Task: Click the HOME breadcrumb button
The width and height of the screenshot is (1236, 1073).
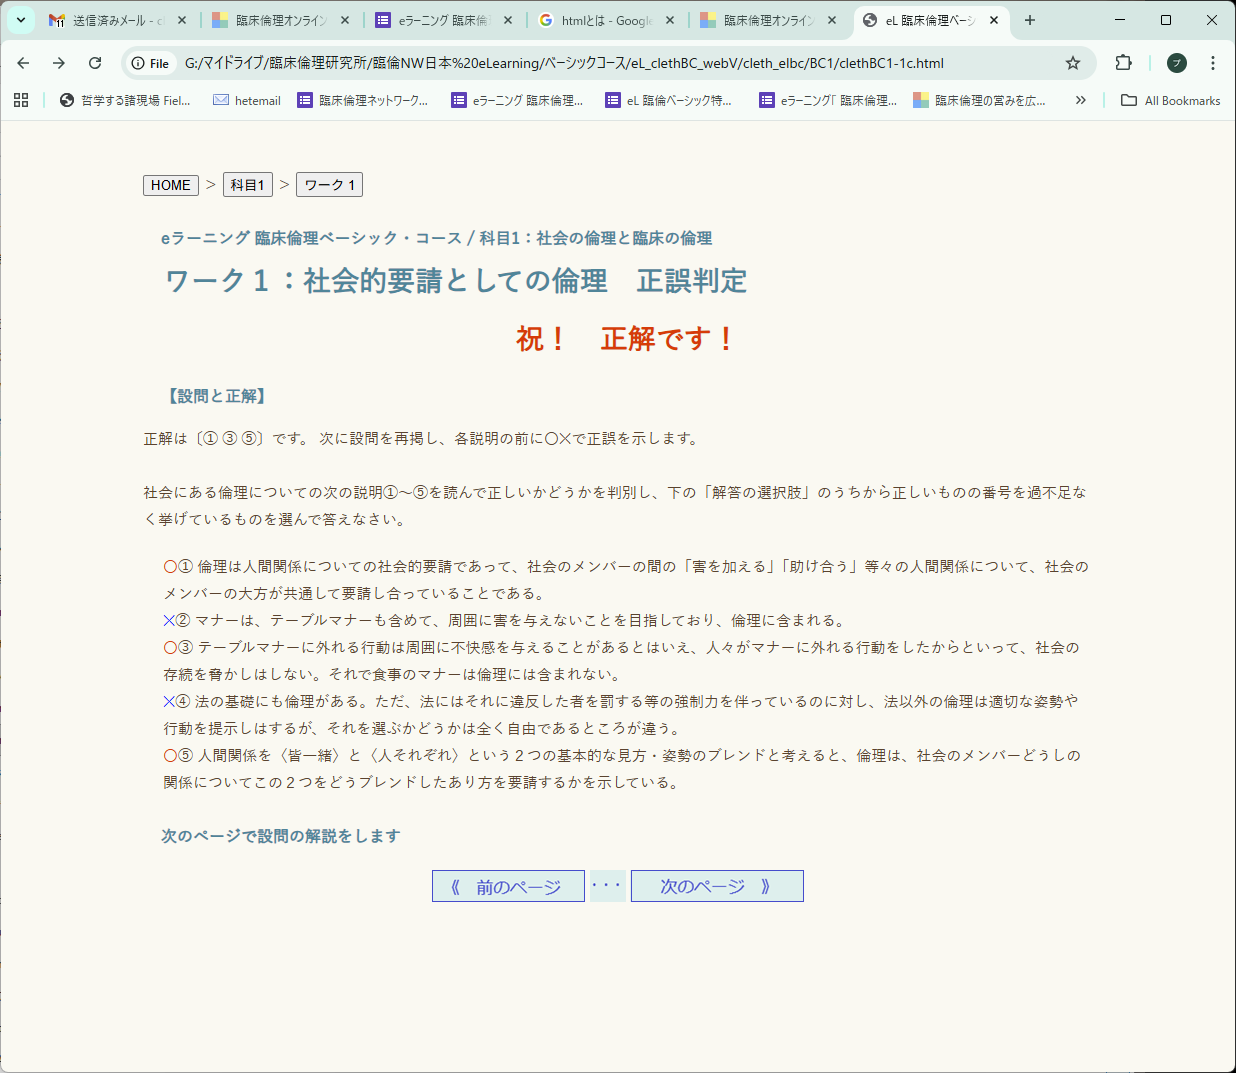Action: tap(170, 184)
